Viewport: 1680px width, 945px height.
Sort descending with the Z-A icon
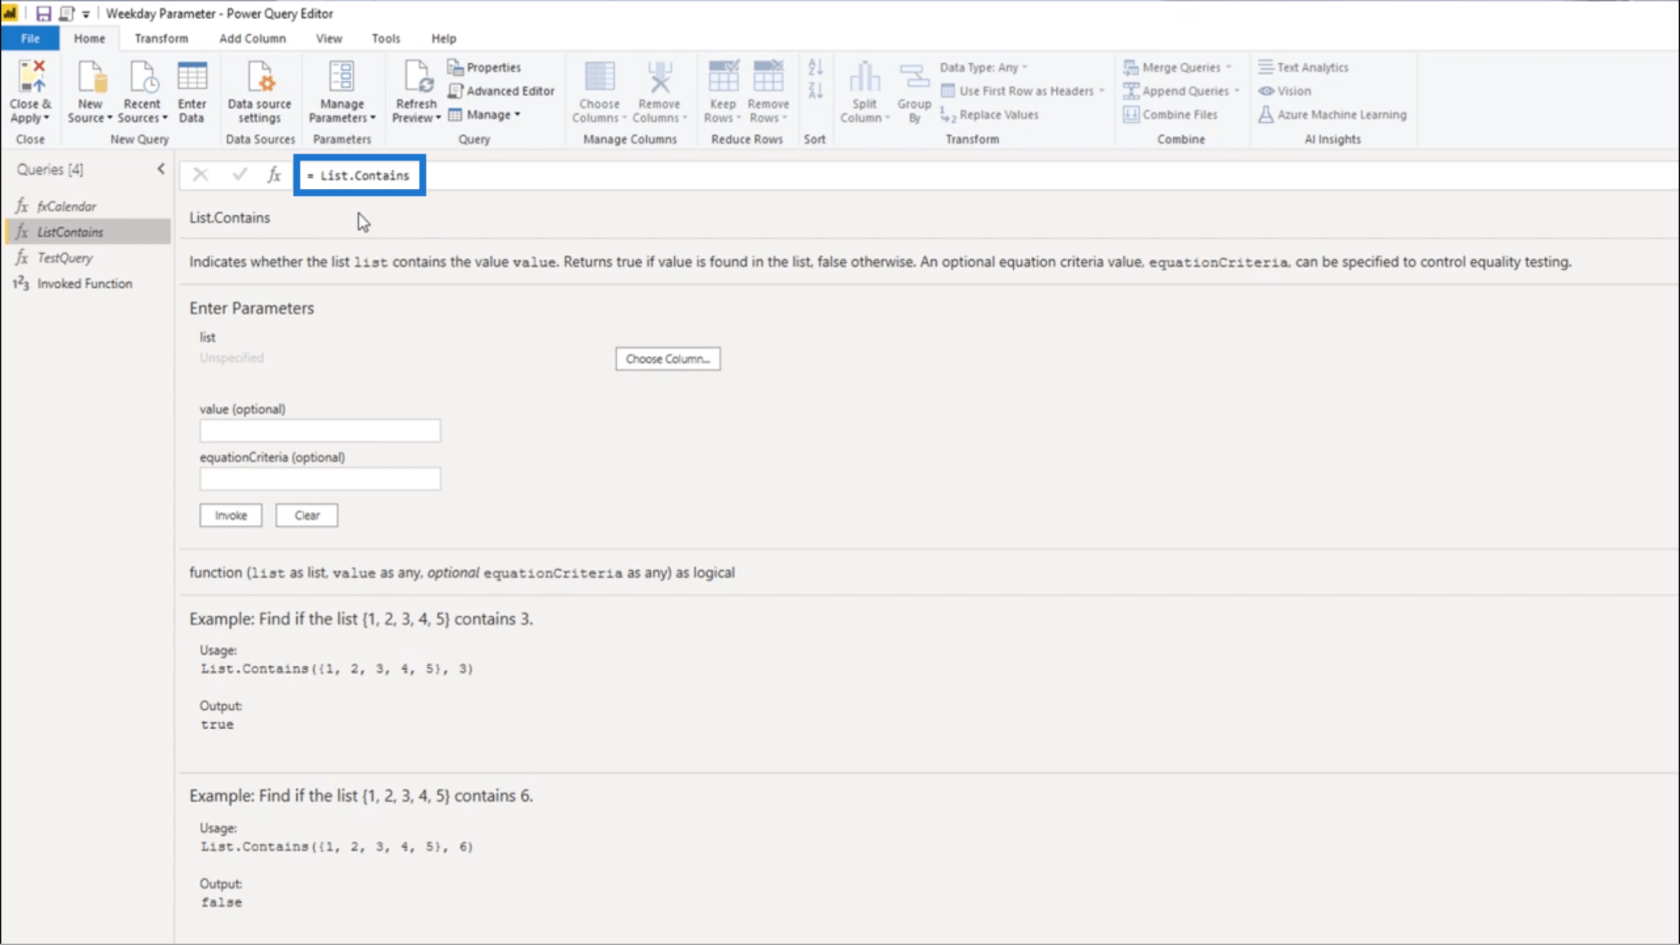(815, 91)
